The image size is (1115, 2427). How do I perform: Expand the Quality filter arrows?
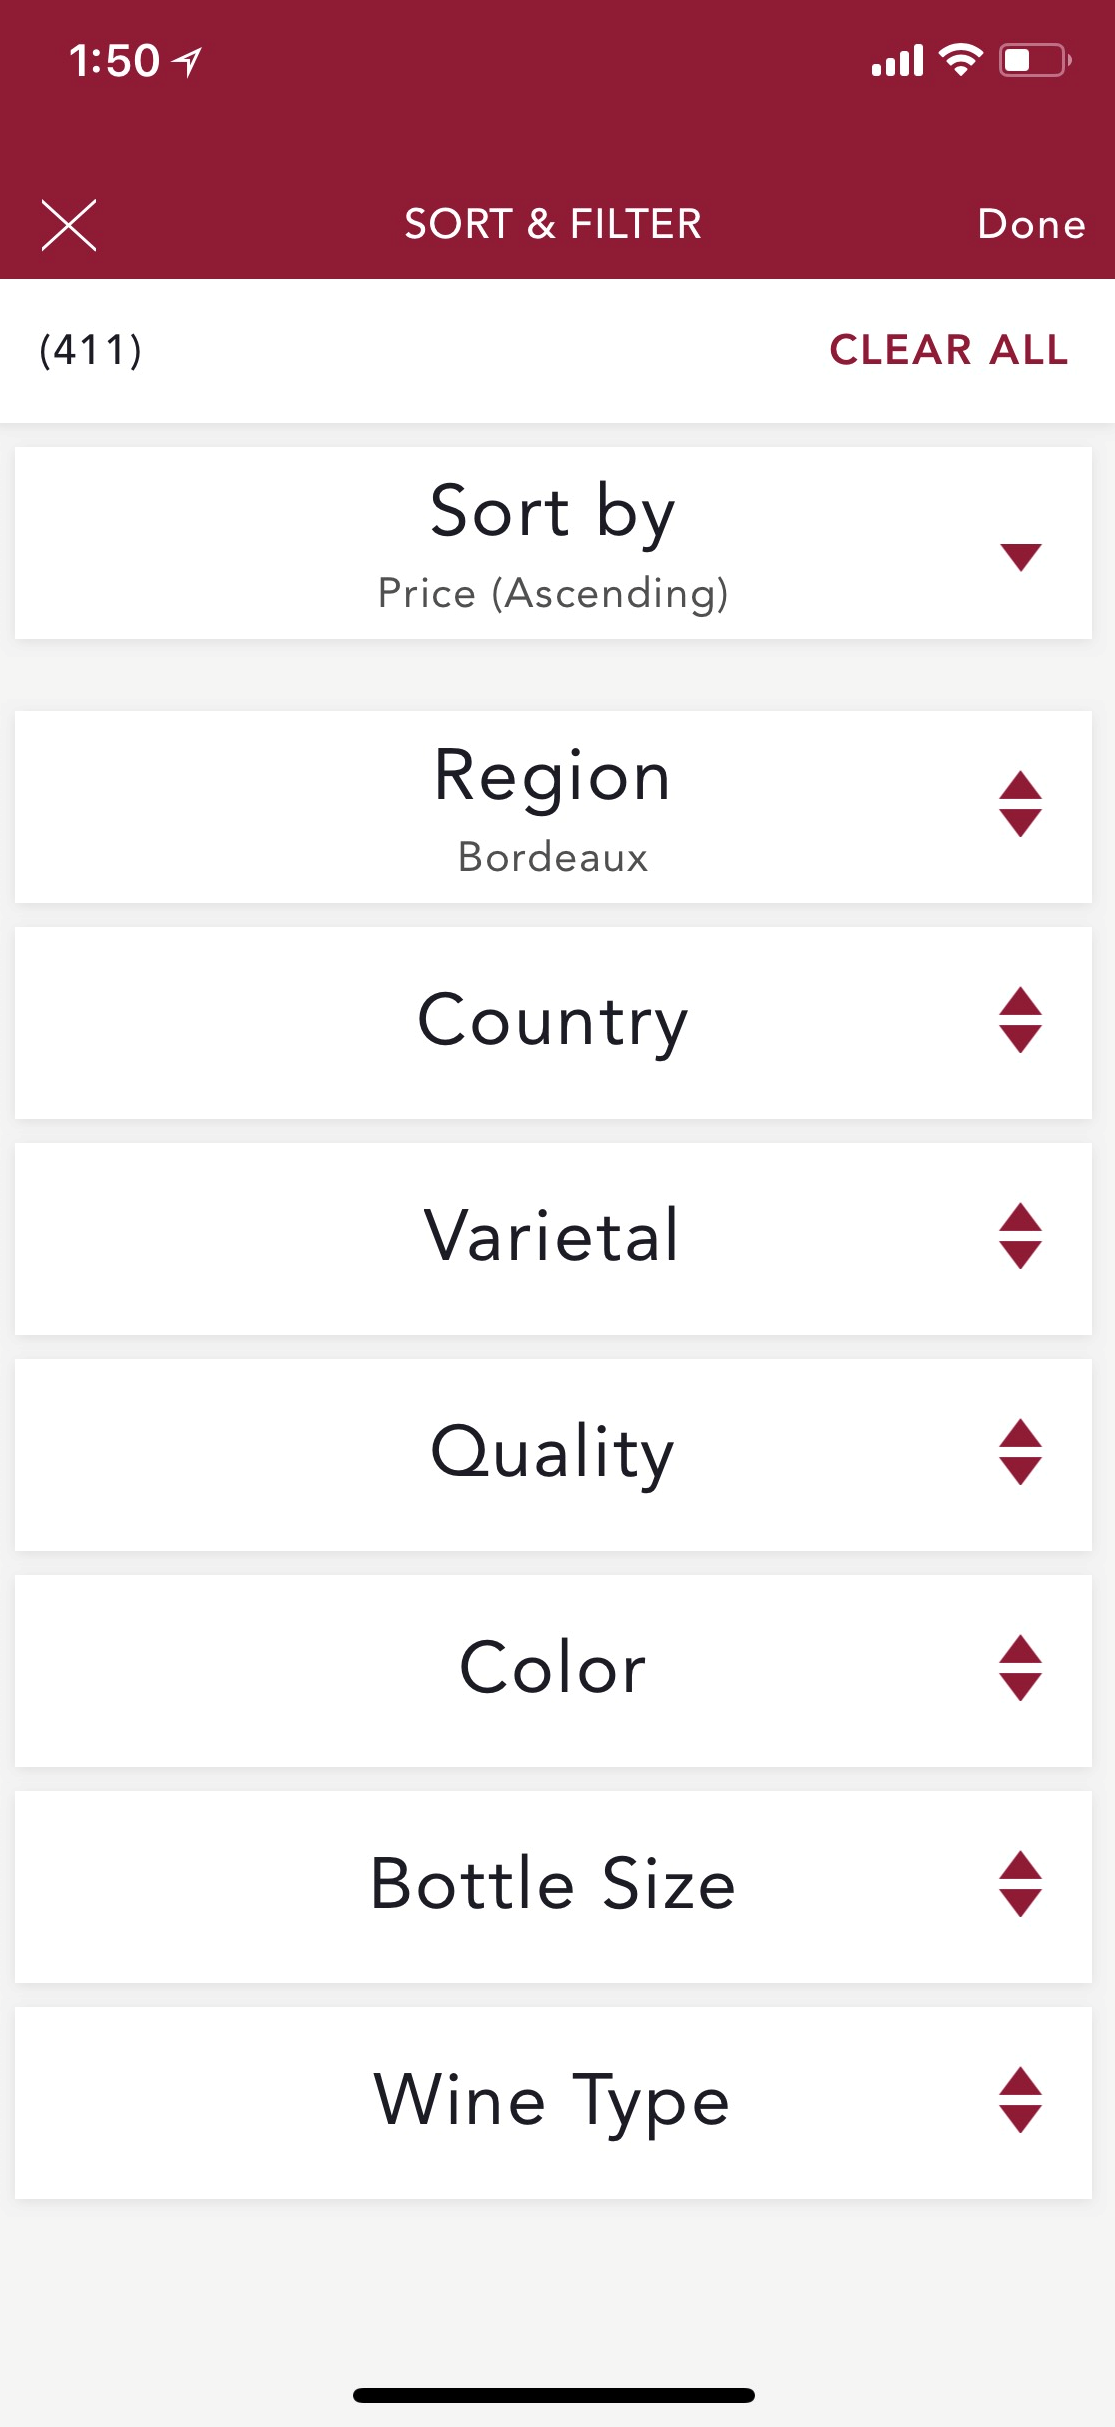coord(1020,1452)
